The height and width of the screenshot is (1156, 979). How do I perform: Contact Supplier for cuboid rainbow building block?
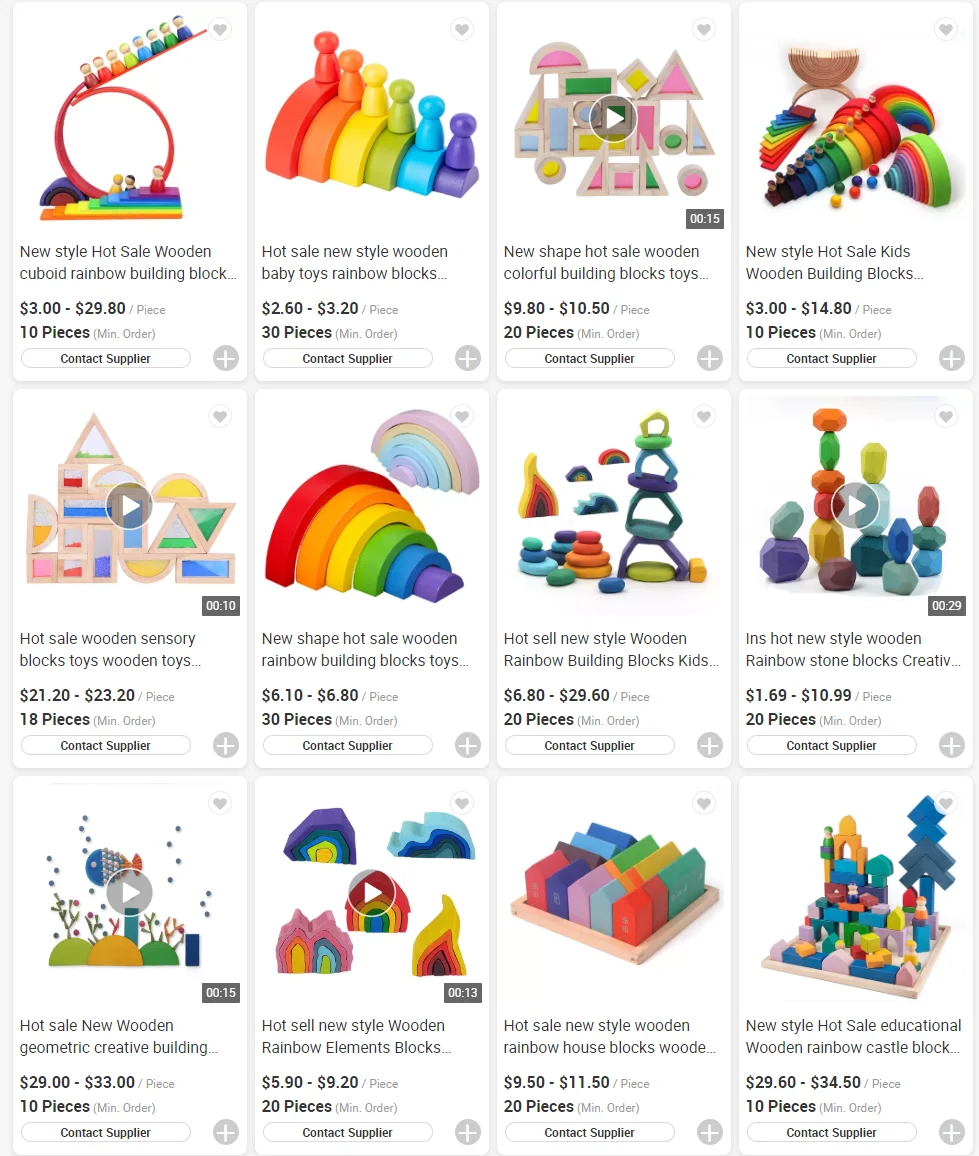pyautogui.click(x=105, y=358)
